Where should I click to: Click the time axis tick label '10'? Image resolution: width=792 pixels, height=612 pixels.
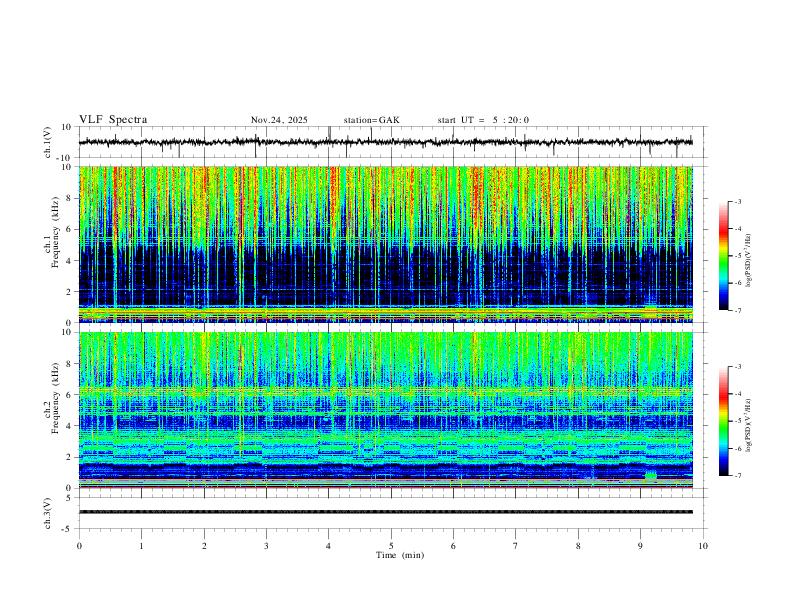pyautogui.click(x=703, y=546)
